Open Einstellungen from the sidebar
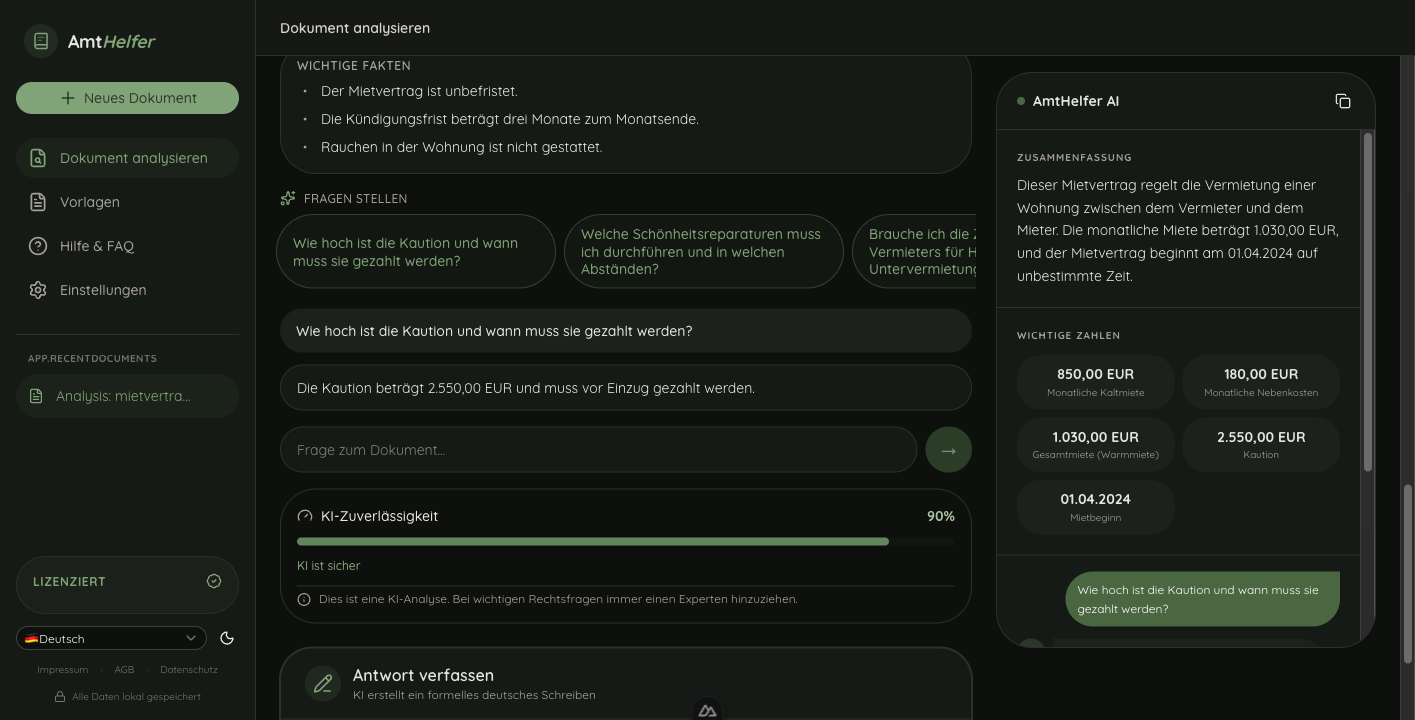Image resolution: width=1415 pixels, height=720 pixels. [x=102, y=290]
